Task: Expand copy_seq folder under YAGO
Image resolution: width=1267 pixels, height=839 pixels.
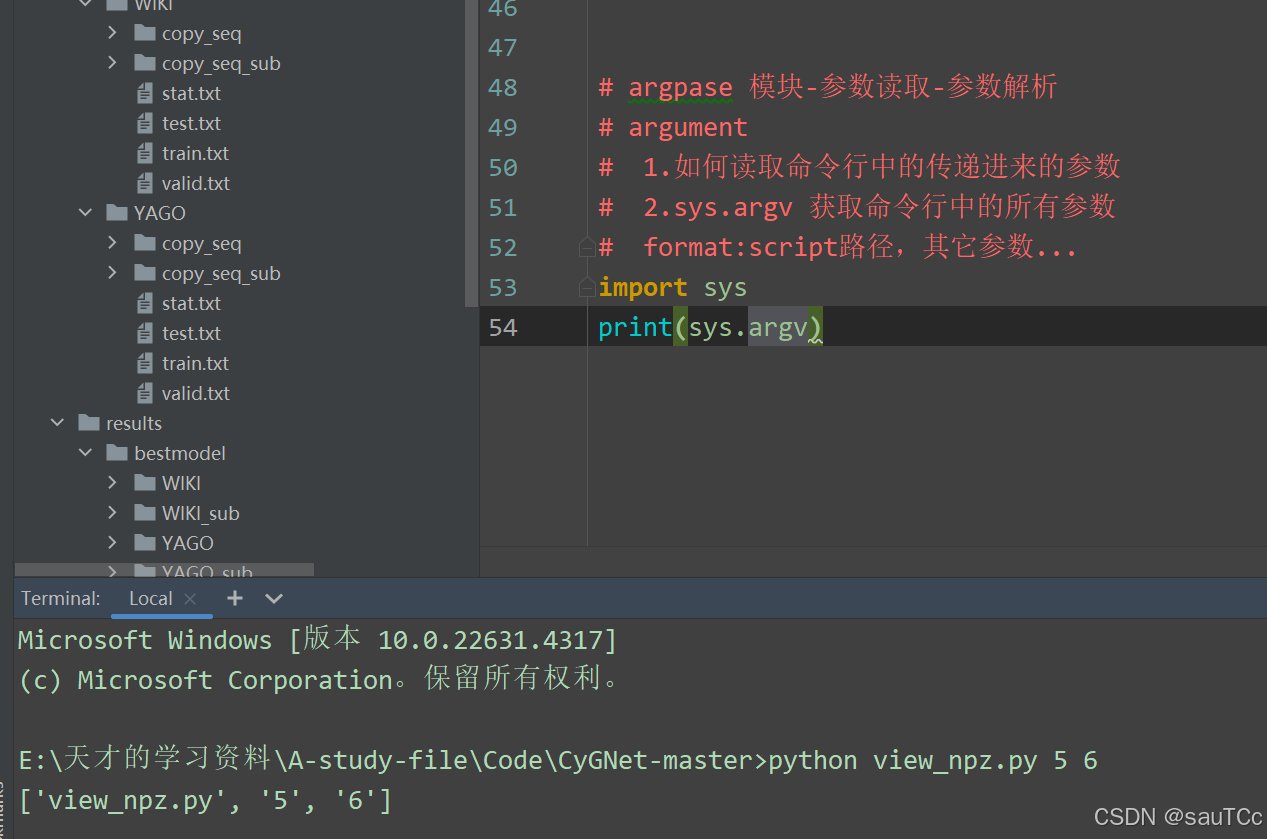Action: 113,243
